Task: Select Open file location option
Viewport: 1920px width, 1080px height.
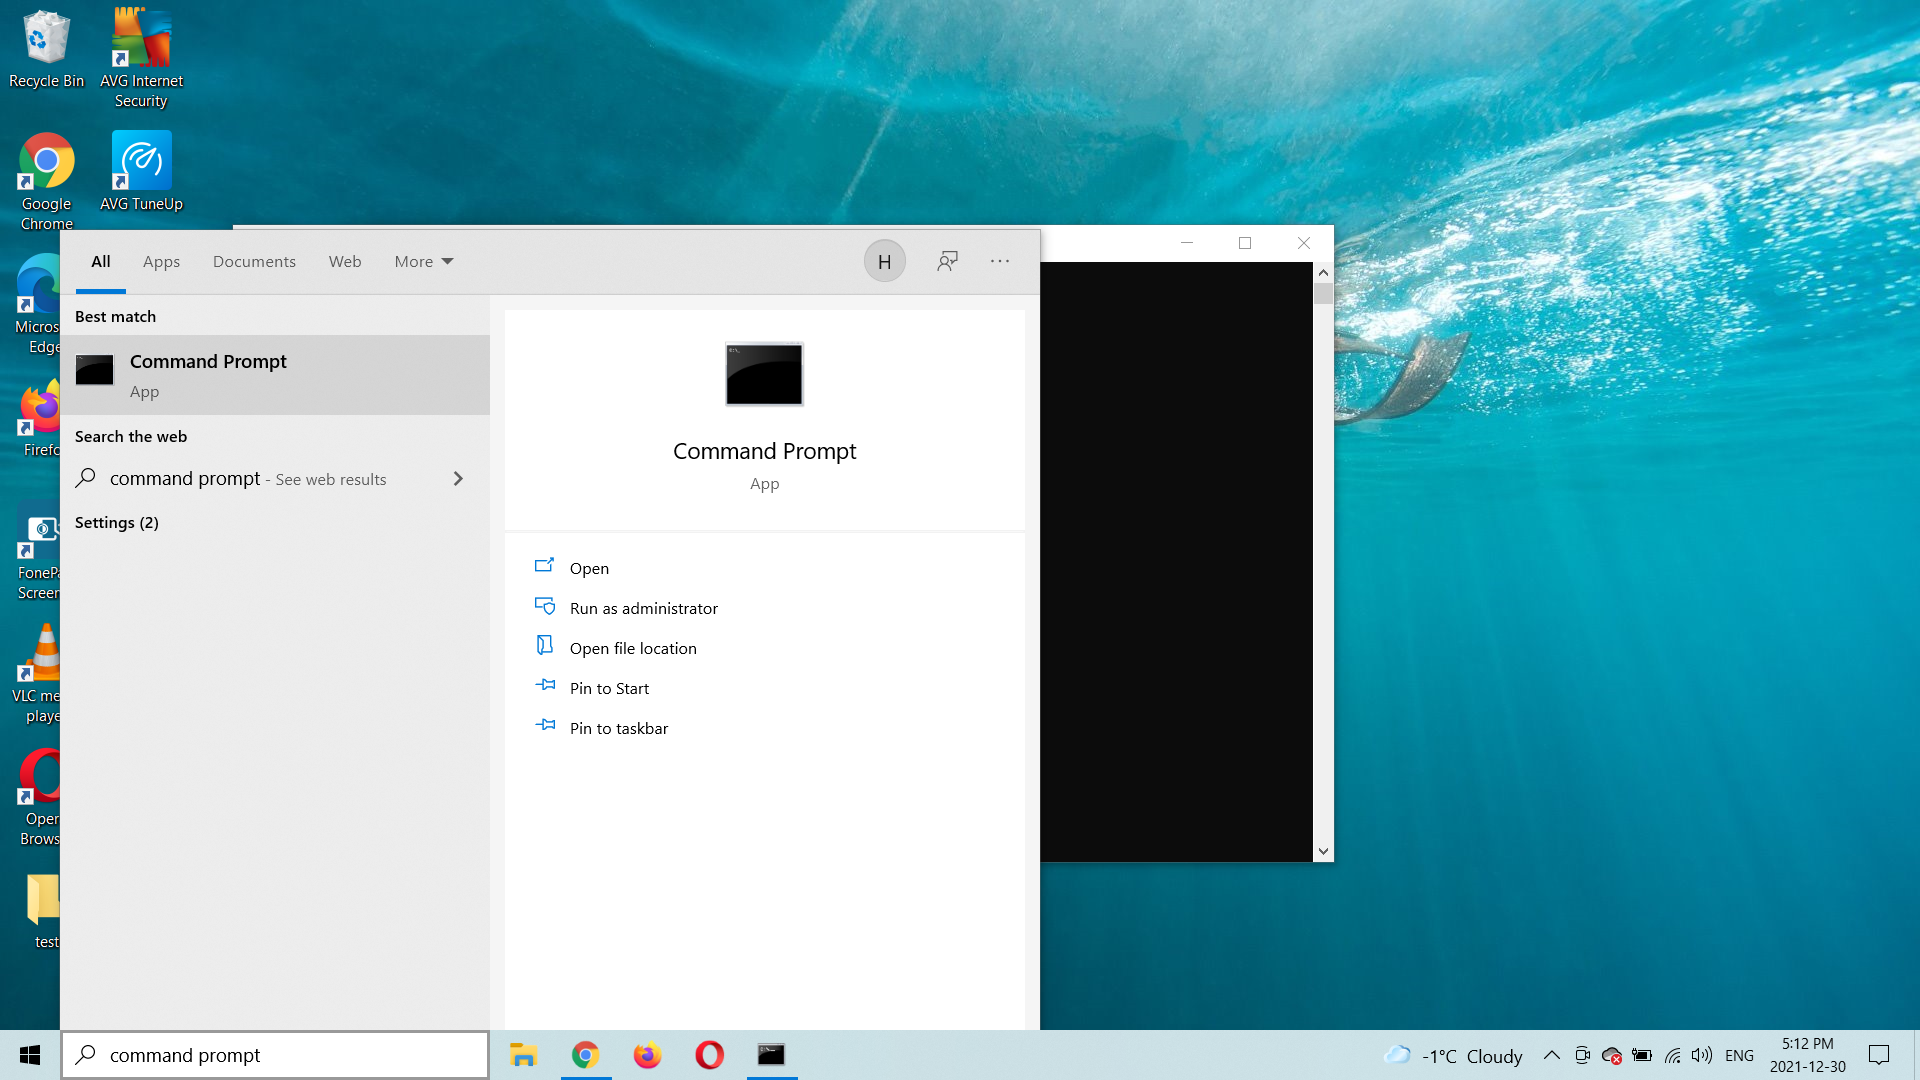Action: click(x=633, y=647)
